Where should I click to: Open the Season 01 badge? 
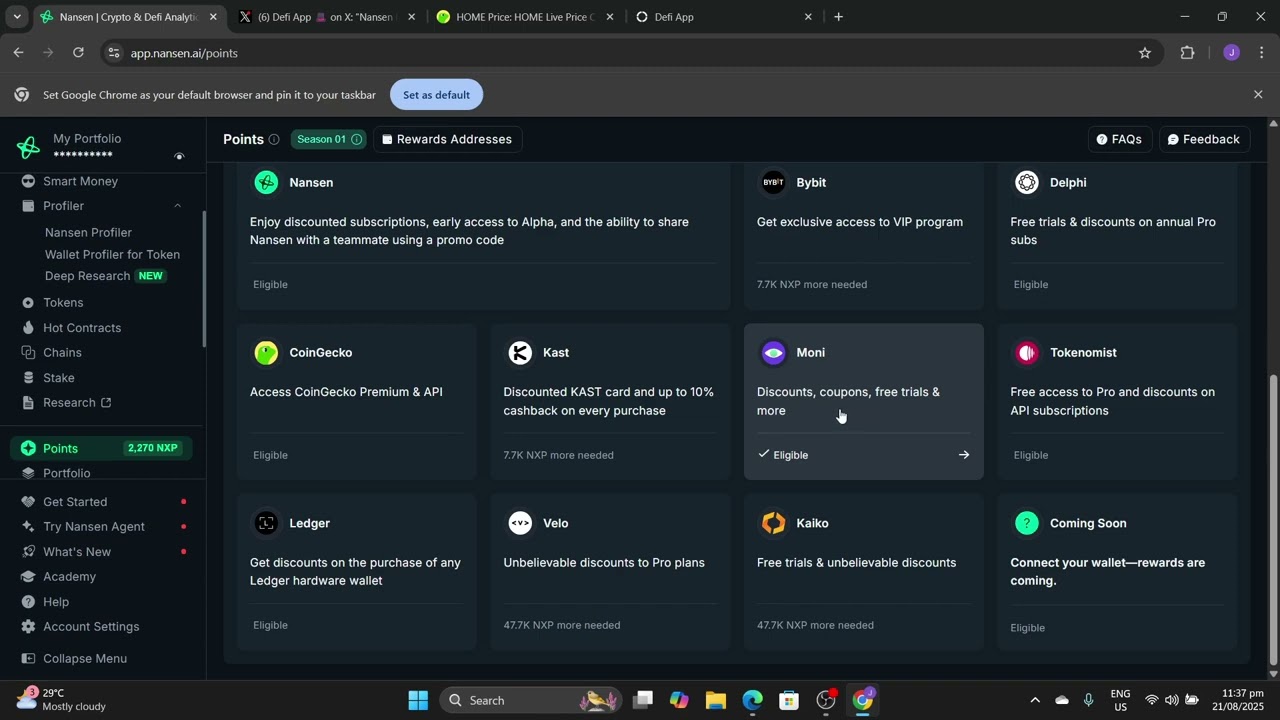coord(329,139)
